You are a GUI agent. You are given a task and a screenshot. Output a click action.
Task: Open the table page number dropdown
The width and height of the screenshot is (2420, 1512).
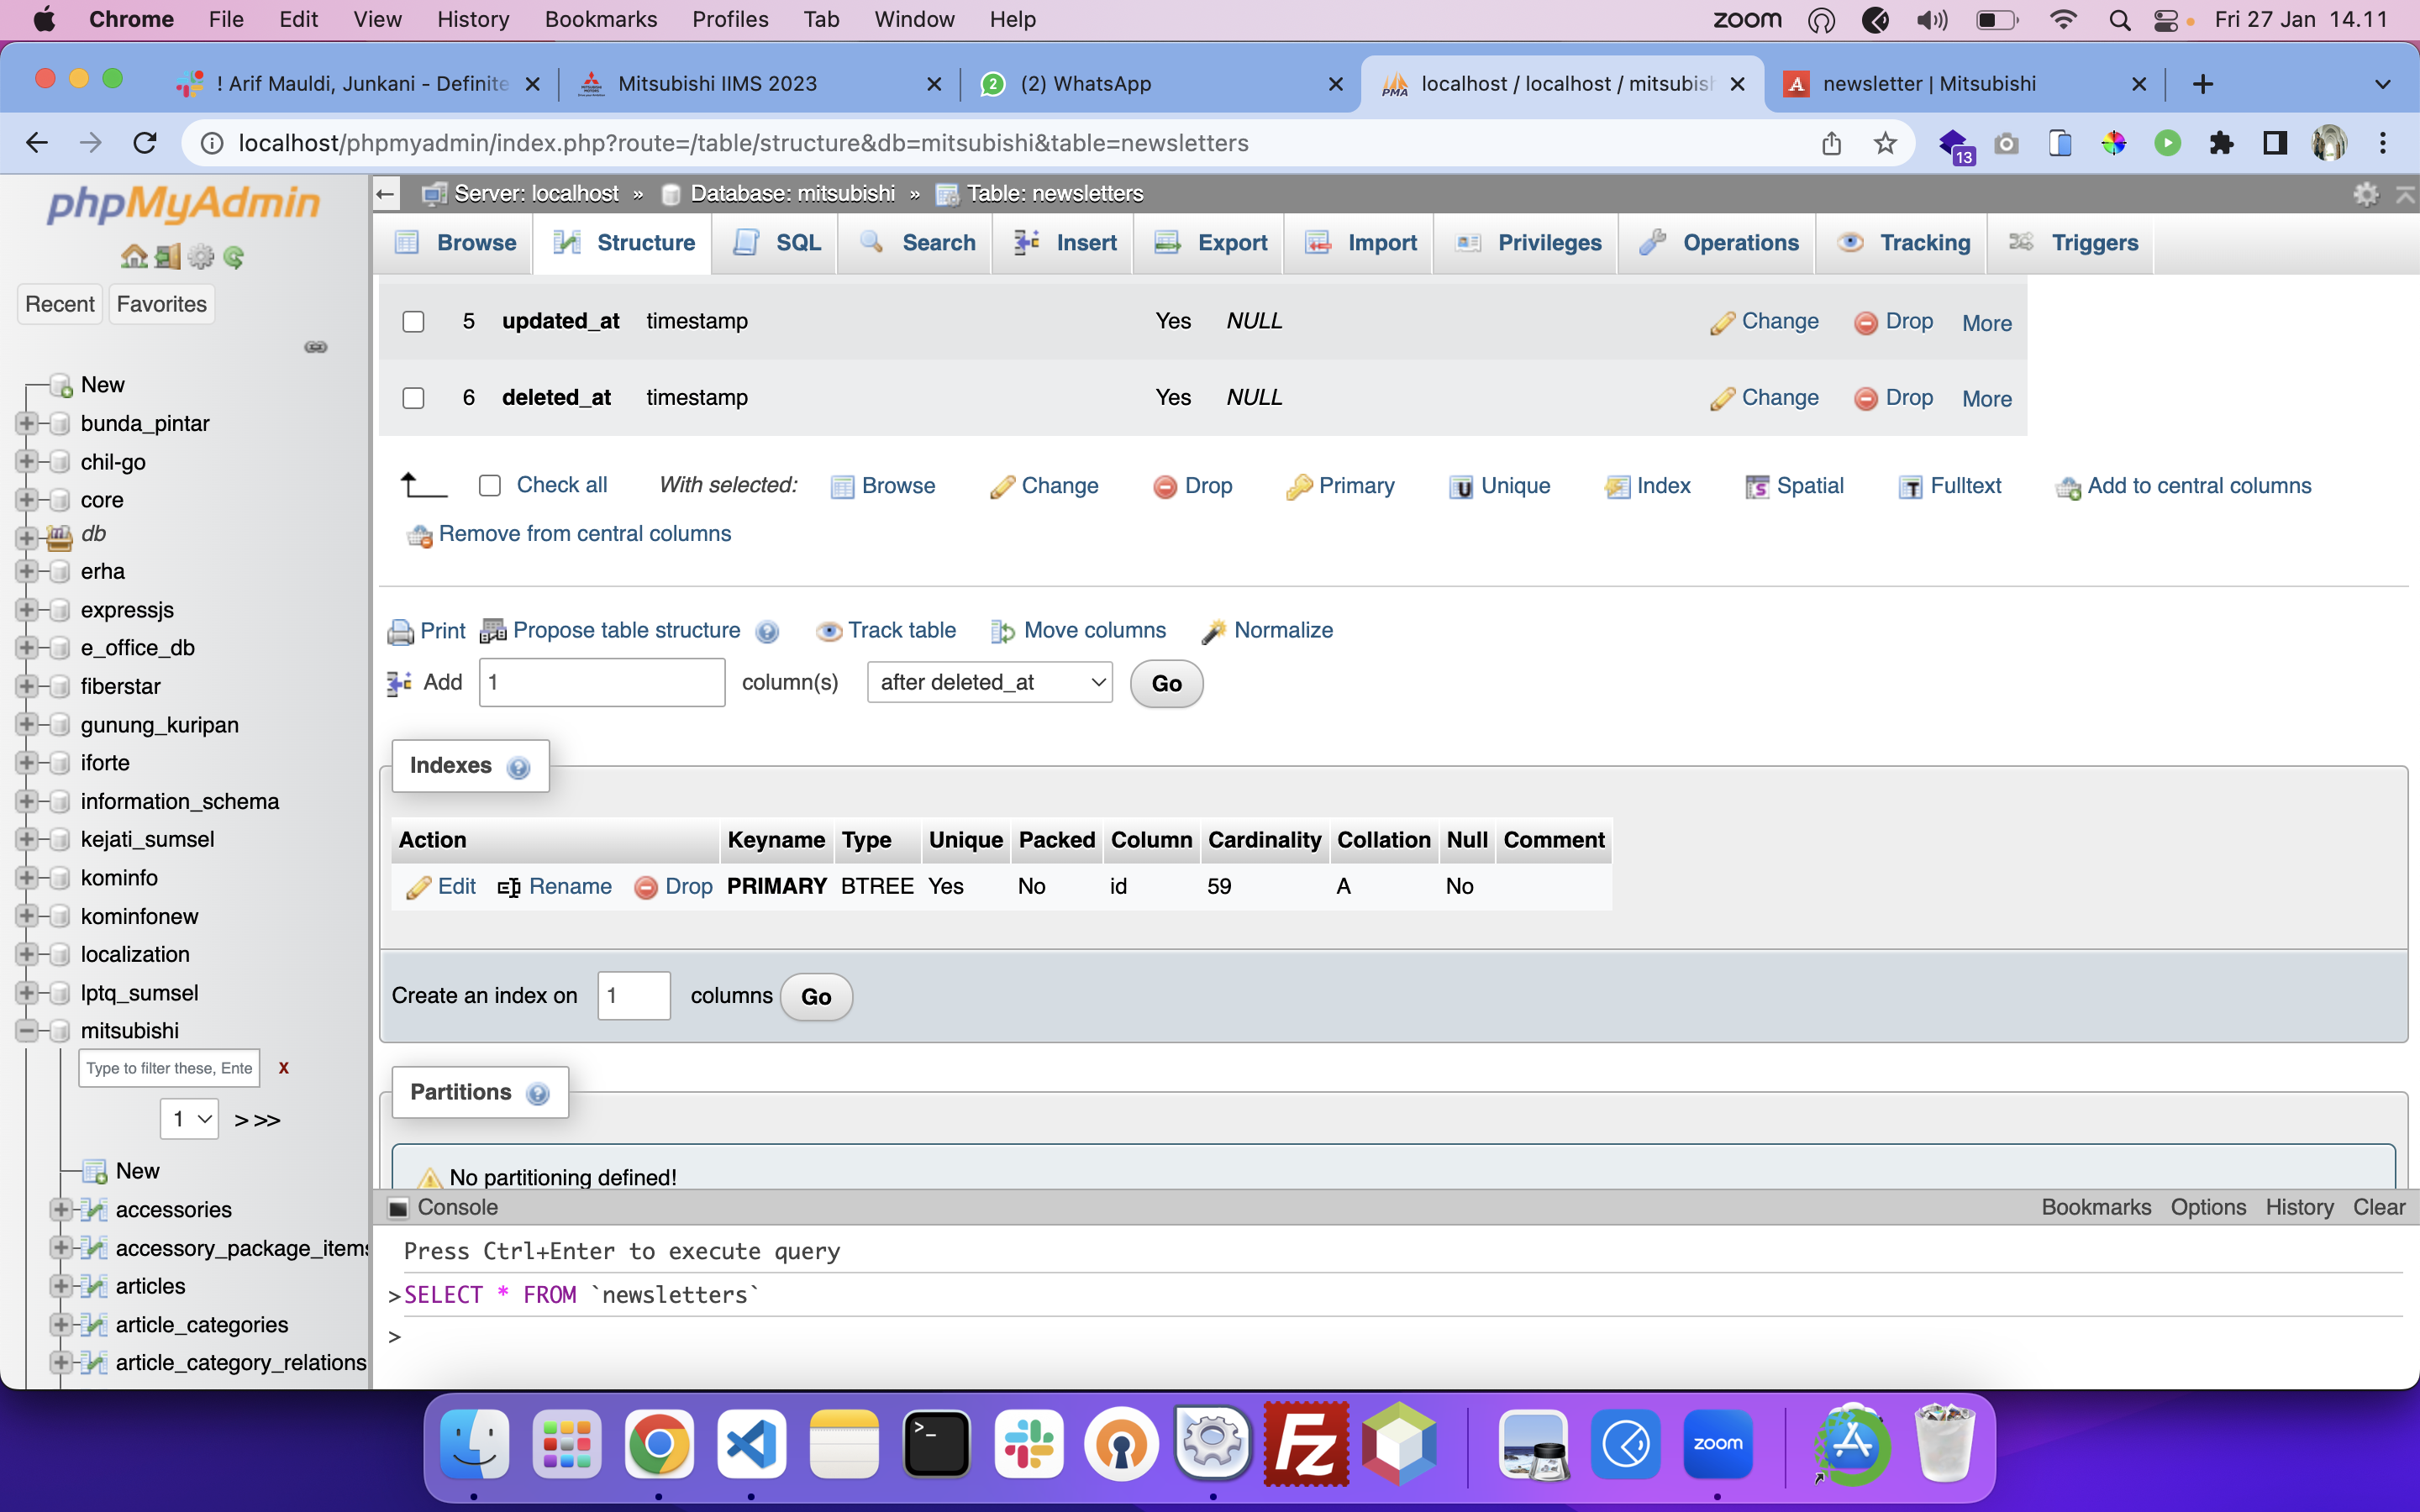[190, 1118]
